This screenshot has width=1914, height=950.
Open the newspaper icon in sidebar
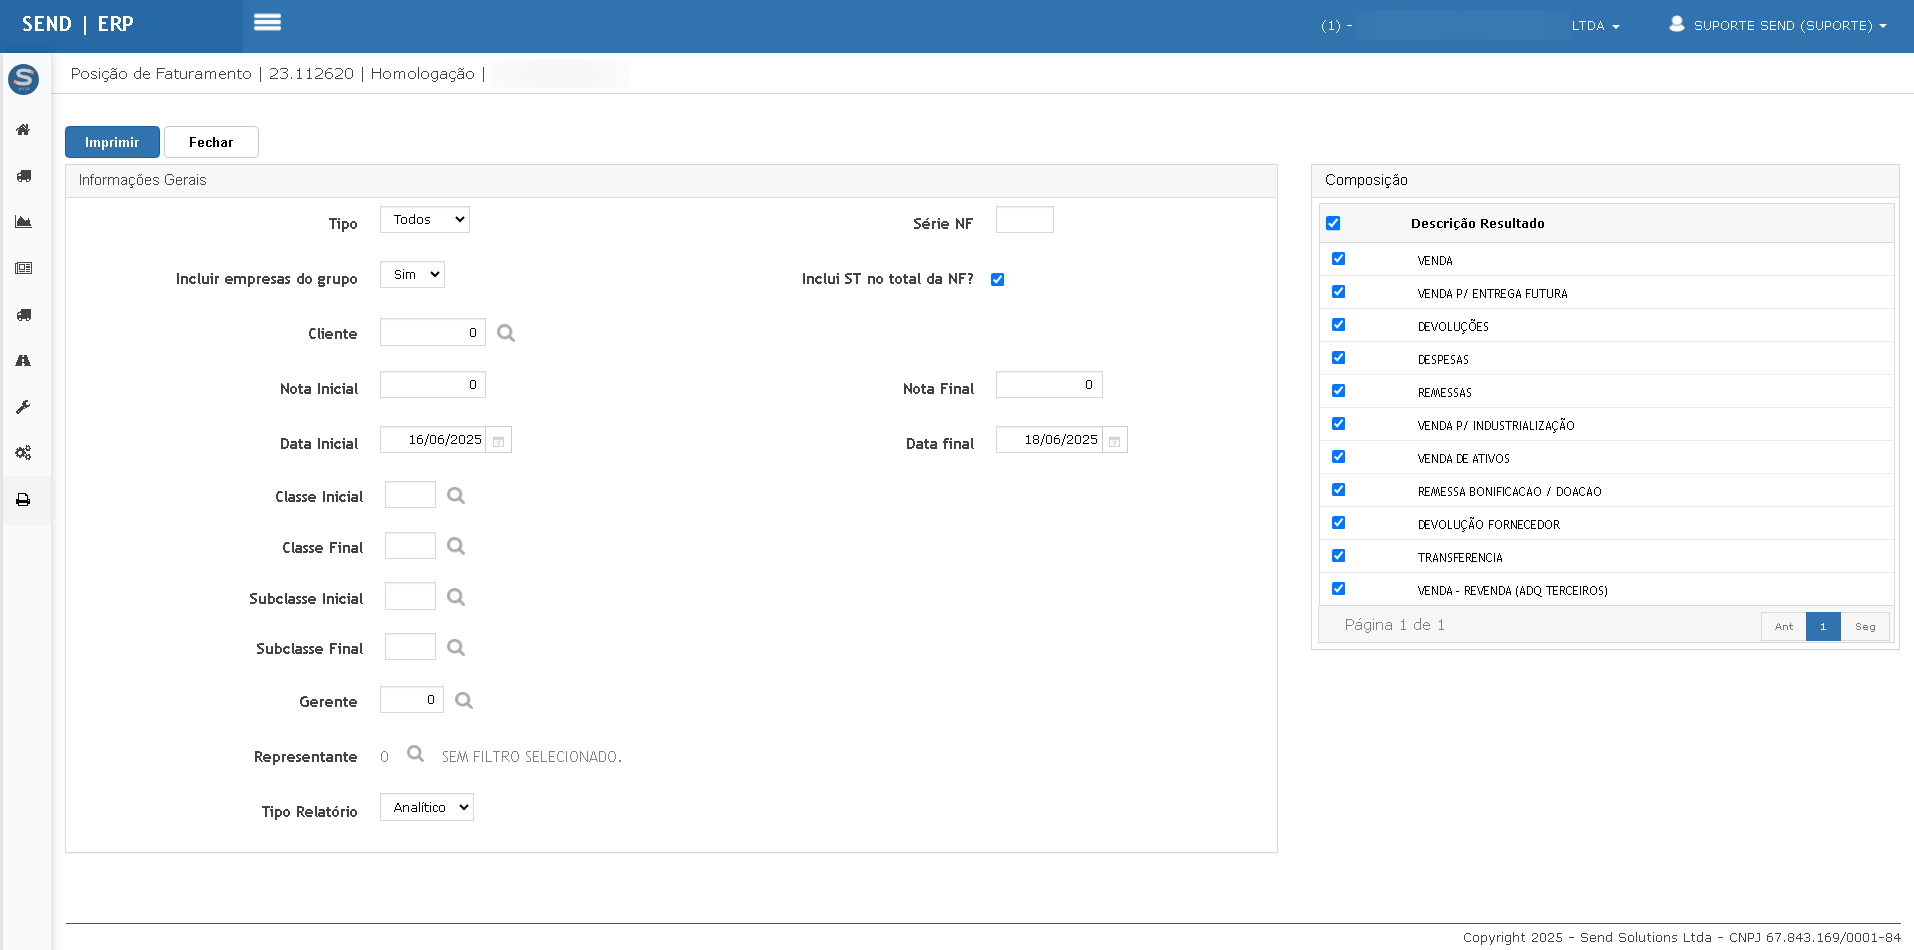(x=23, y=268)
